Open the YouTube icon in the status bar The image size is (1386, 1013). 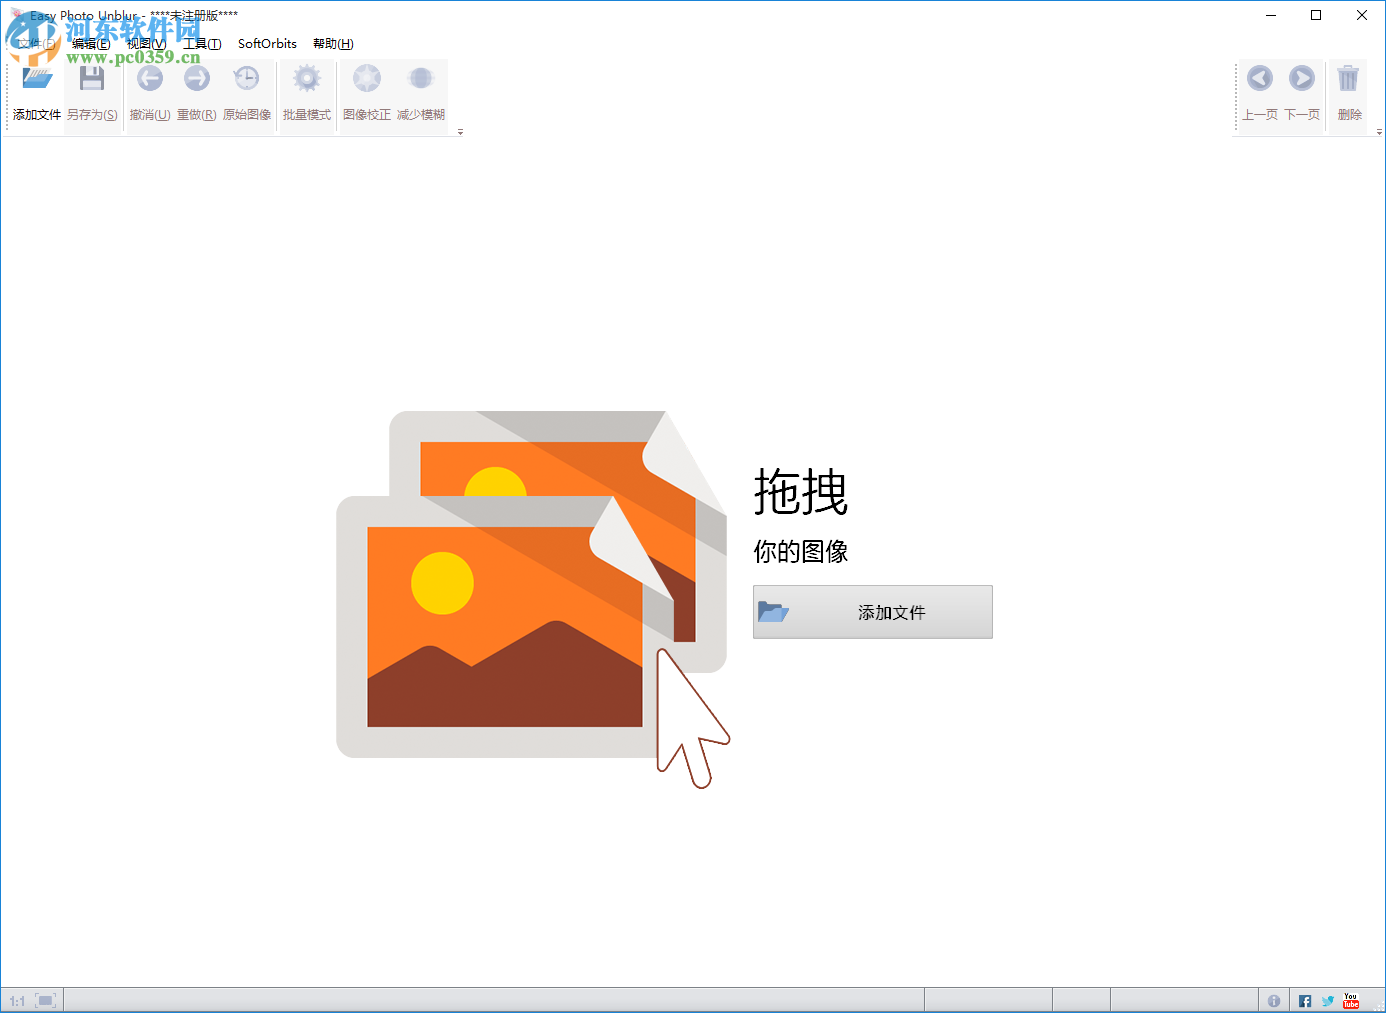coord(1350,1000)
